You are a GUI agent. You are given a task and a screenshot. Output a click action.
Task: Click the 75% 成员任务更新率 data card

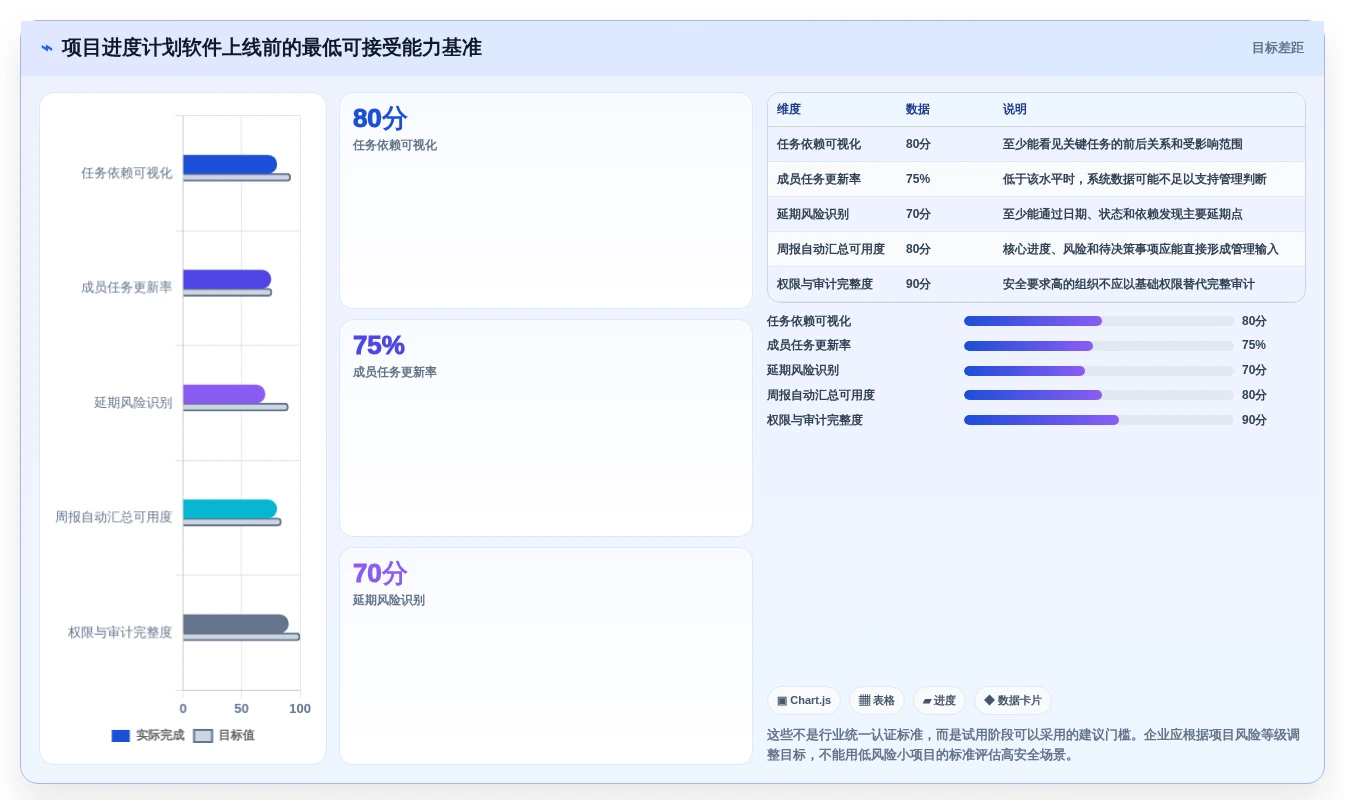[546, 428]
